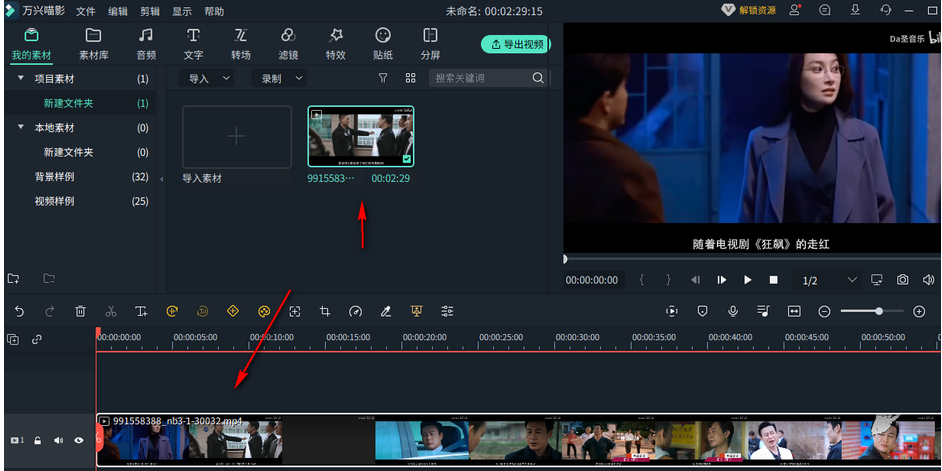Click the scissors split icon
This screenshot has width=942, height=471.
[111, 311]
